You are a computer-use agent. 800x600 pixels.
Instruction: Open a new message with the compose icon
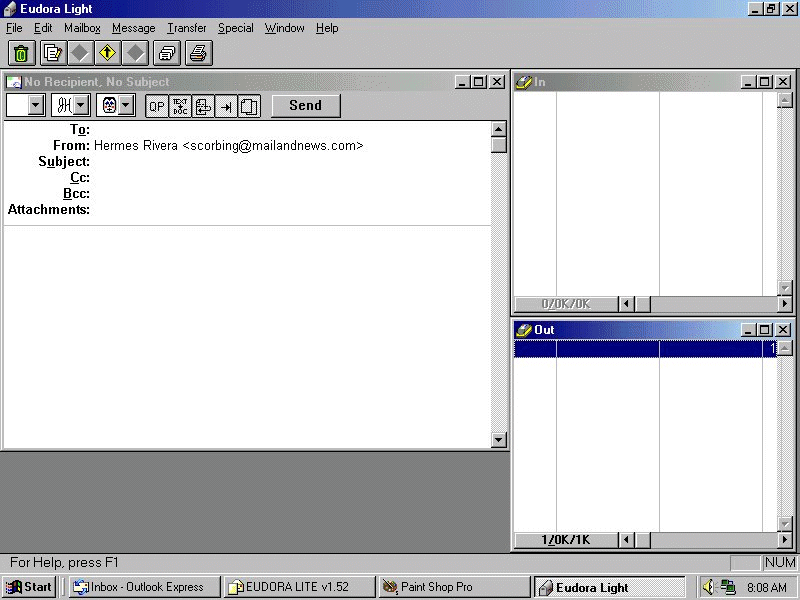[51, 52]
